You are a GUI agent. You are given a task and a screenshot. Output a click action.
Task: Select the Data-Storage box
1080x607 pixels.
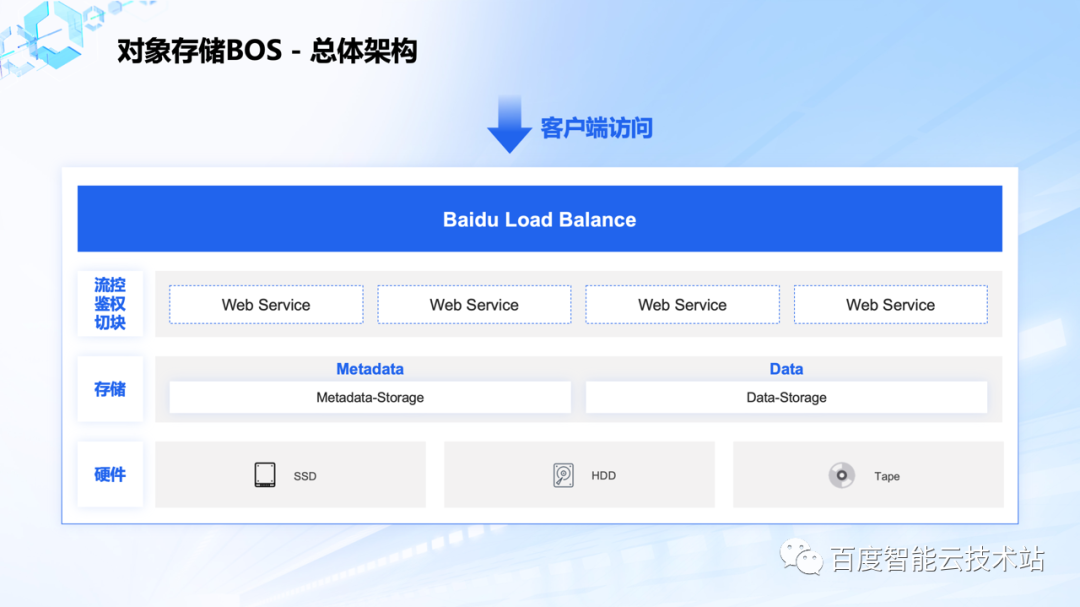point(786,398)
